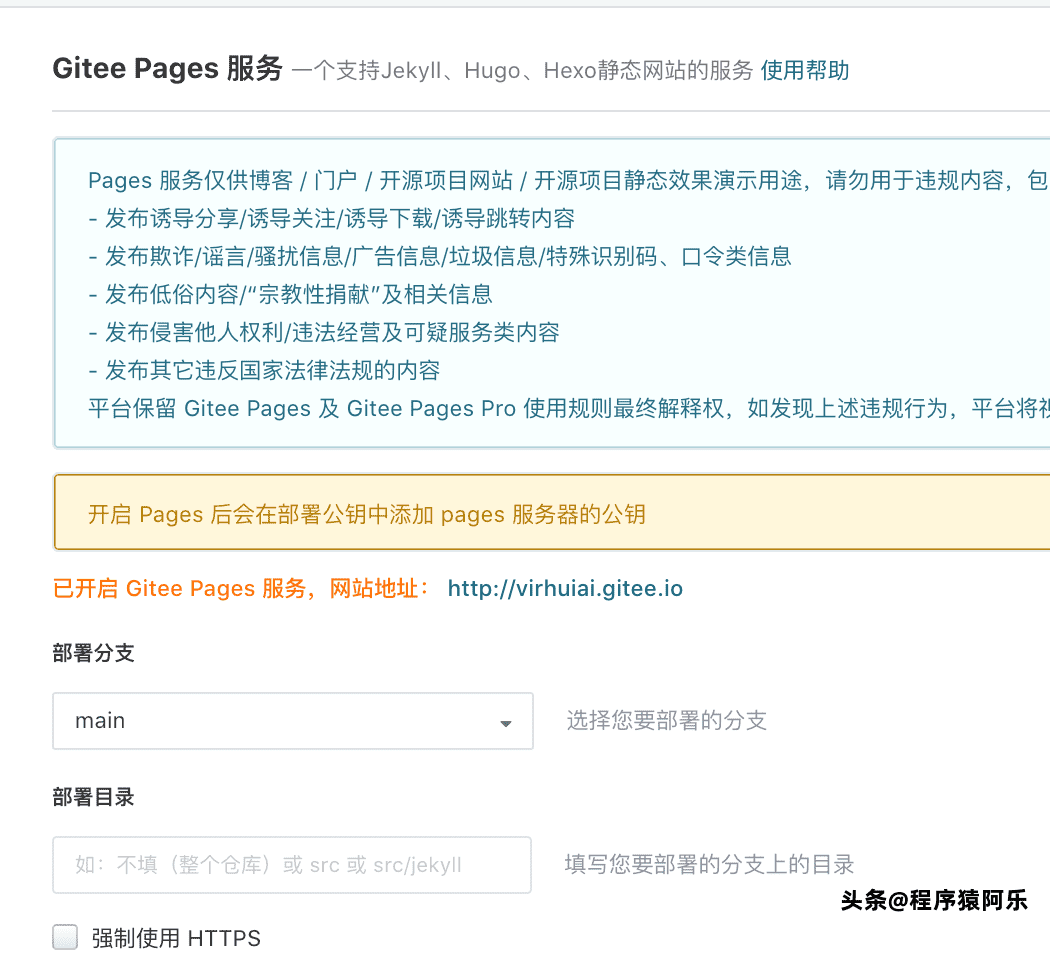Click the line 发布诱导分享/诱导关注 rule
1050x970 pixels.
[x=331, y=218]
